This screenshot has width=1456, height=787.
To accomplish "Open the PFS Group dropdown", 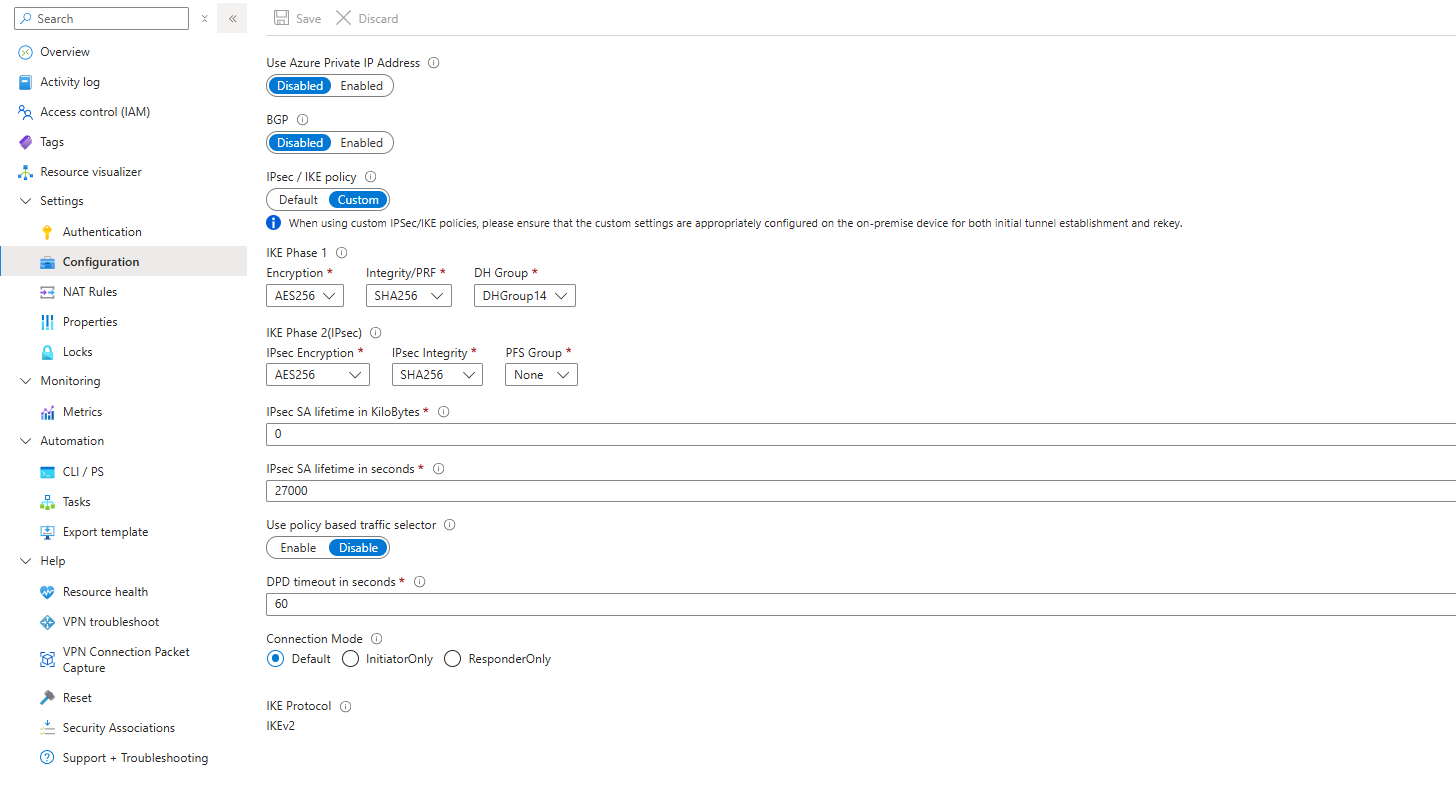I will point(540,375).
